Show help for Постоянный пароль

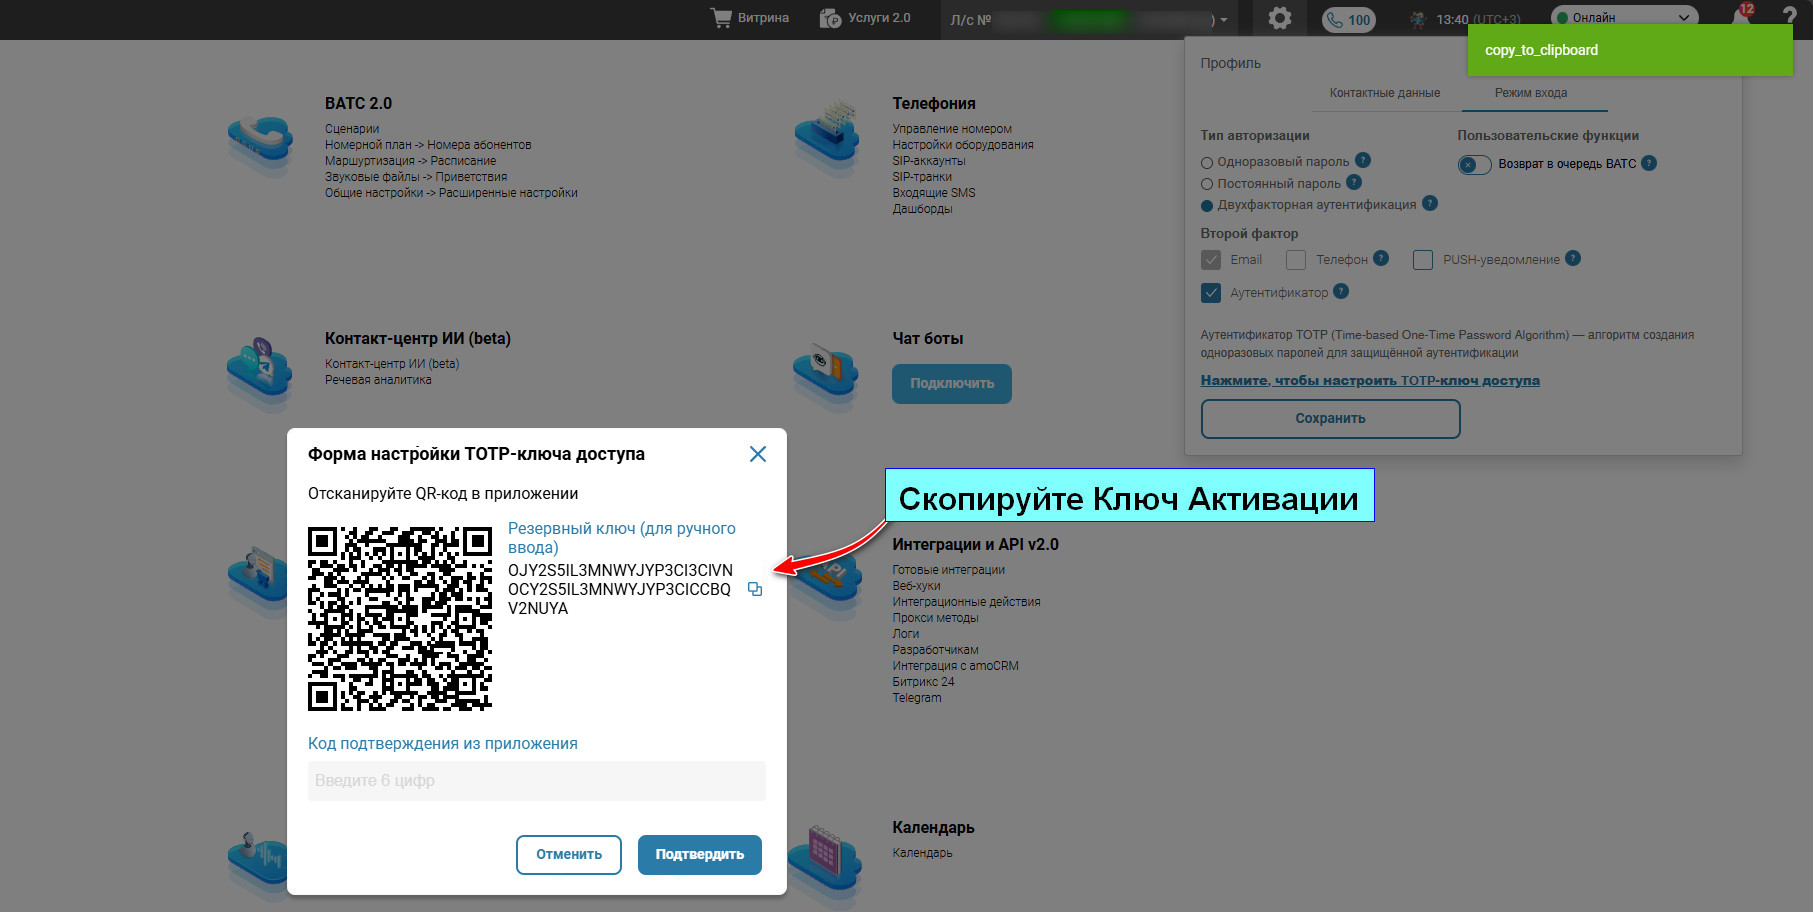1354,182
